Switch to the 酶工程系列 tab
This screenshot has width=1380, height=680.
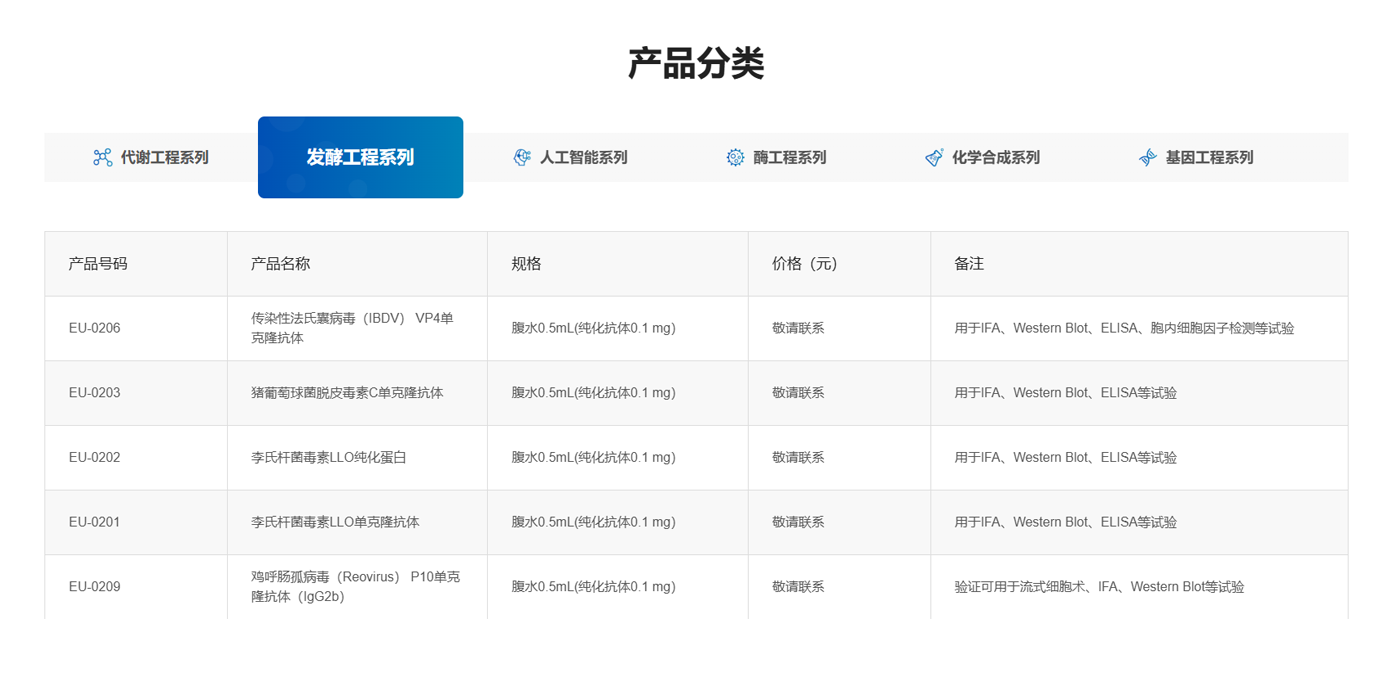tap(776, 157)
